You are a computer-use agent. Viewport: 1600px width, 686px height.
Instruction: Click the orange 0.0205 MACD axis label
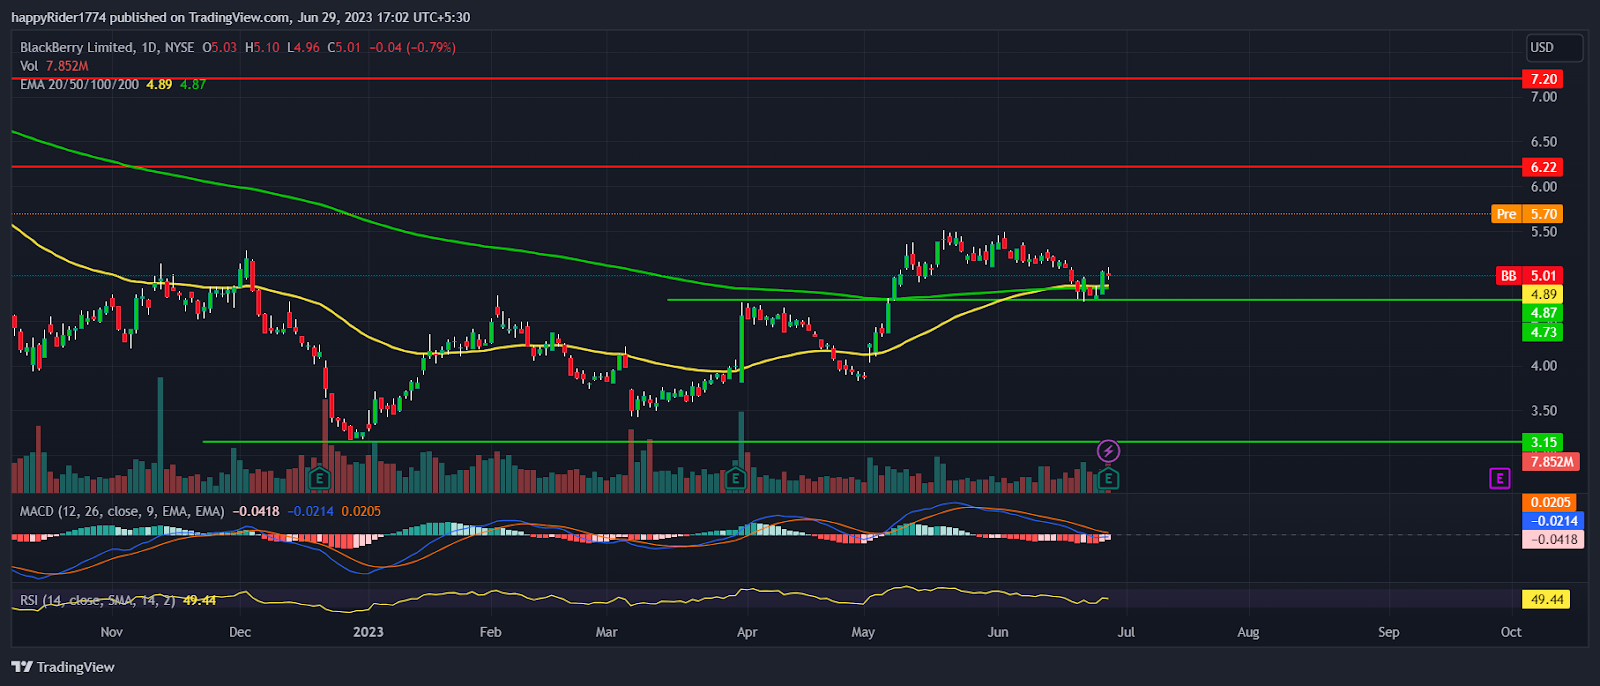1551,502
